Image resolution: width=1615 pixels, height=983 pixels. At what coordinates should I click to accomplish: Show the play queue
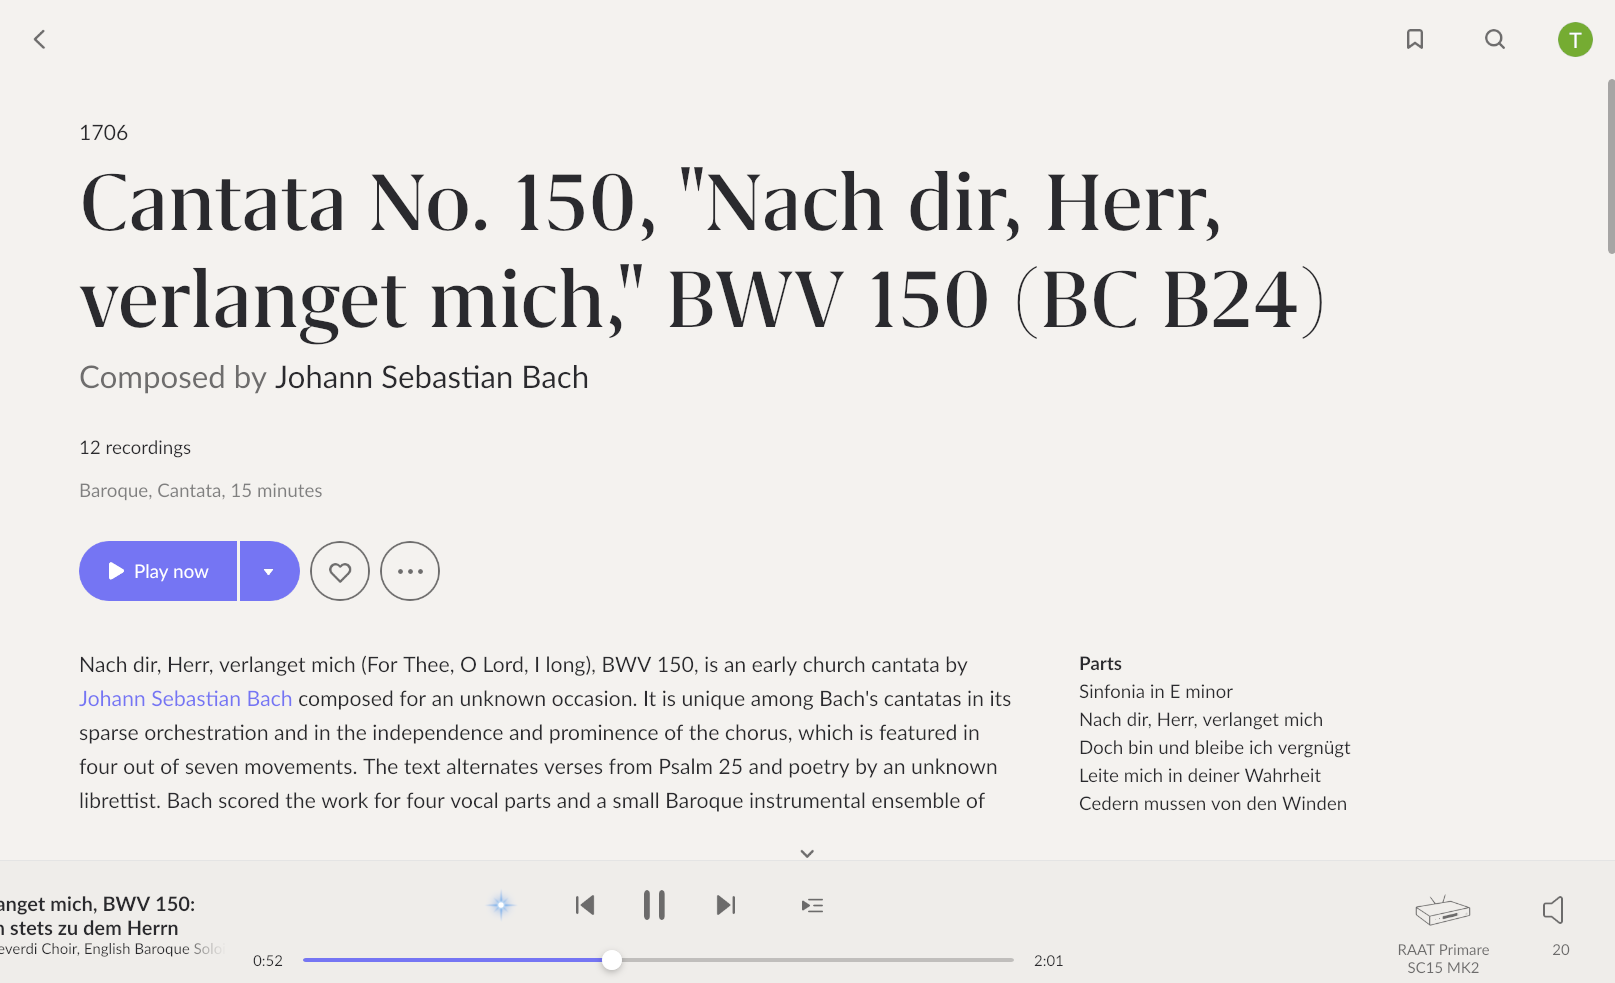pos(812,905)
